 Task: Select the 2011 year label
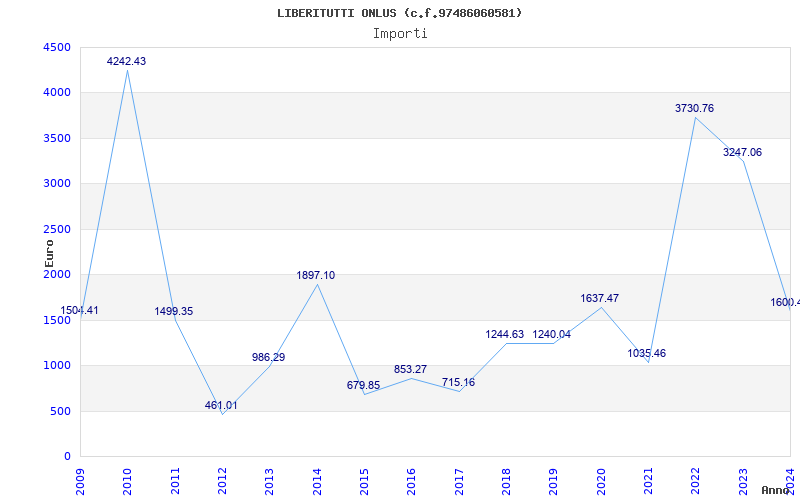175,482
